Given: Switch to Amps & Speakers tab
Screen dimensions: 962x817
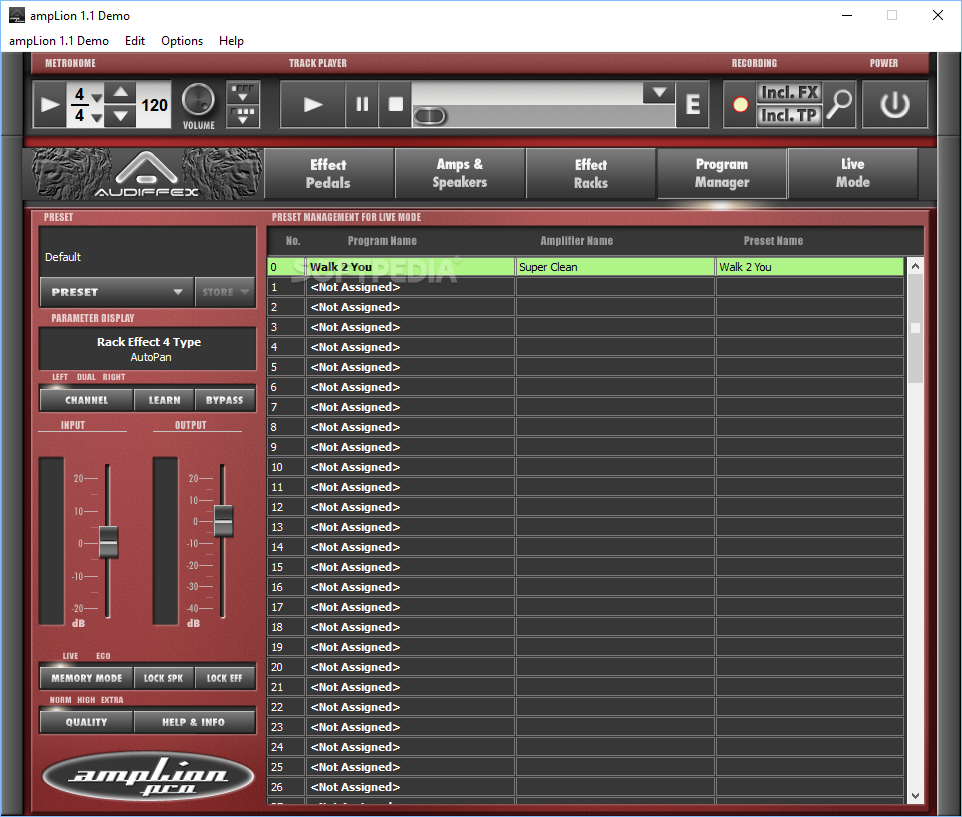Looking at the screenshot, I should click(x=460, y=174).
